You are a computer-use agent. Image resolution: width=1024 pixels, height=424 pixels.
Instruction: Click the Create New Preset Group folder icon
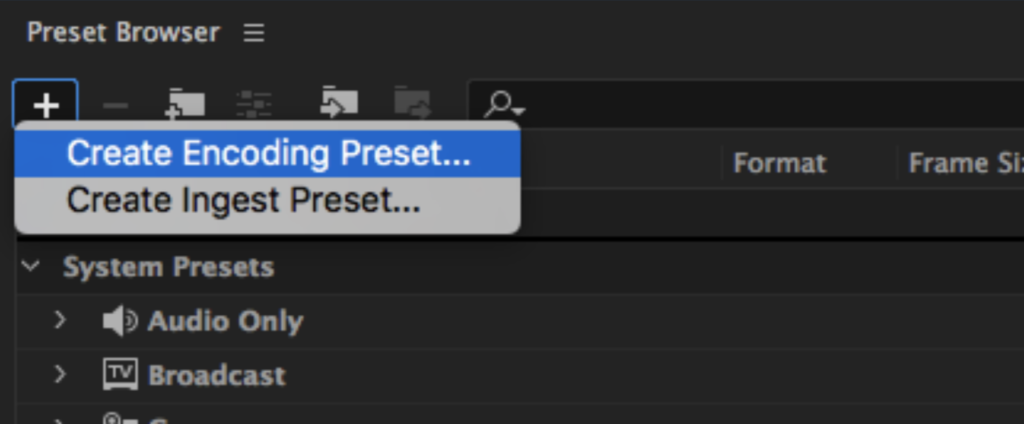pyautogui.click(x=185, y=105)
